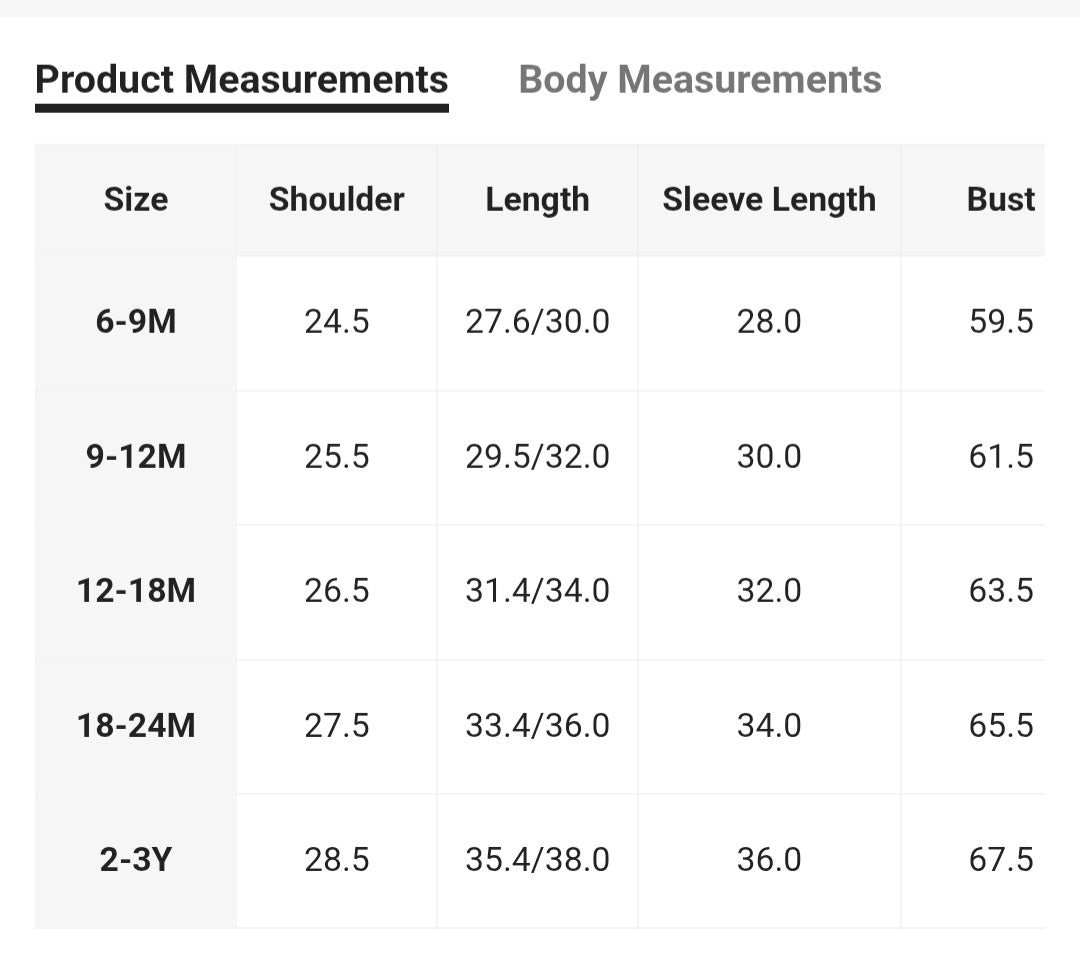Click length value 35.4/38.0 for 2-3Y
1080x957 pixels.
click(x=537, y=860)
